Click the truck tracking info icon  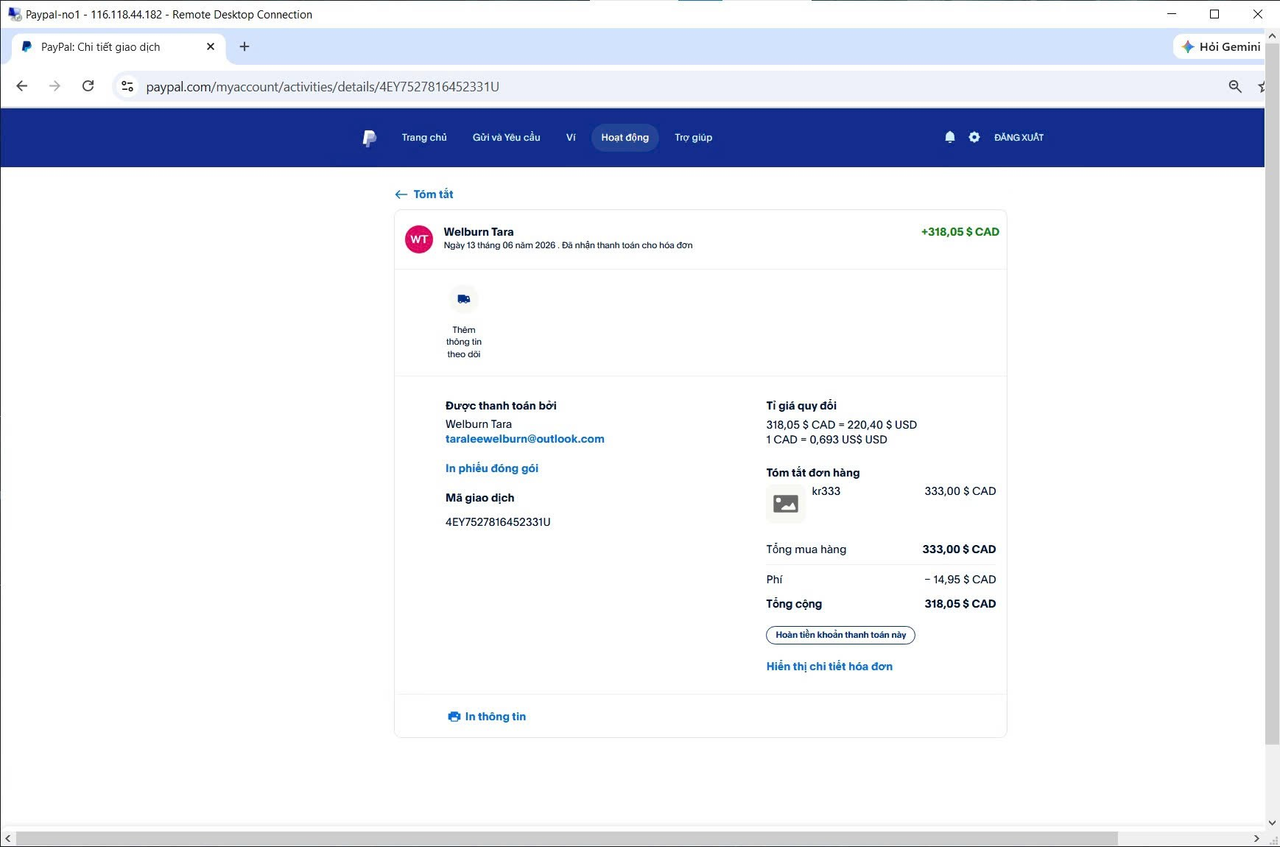point(463,299)
